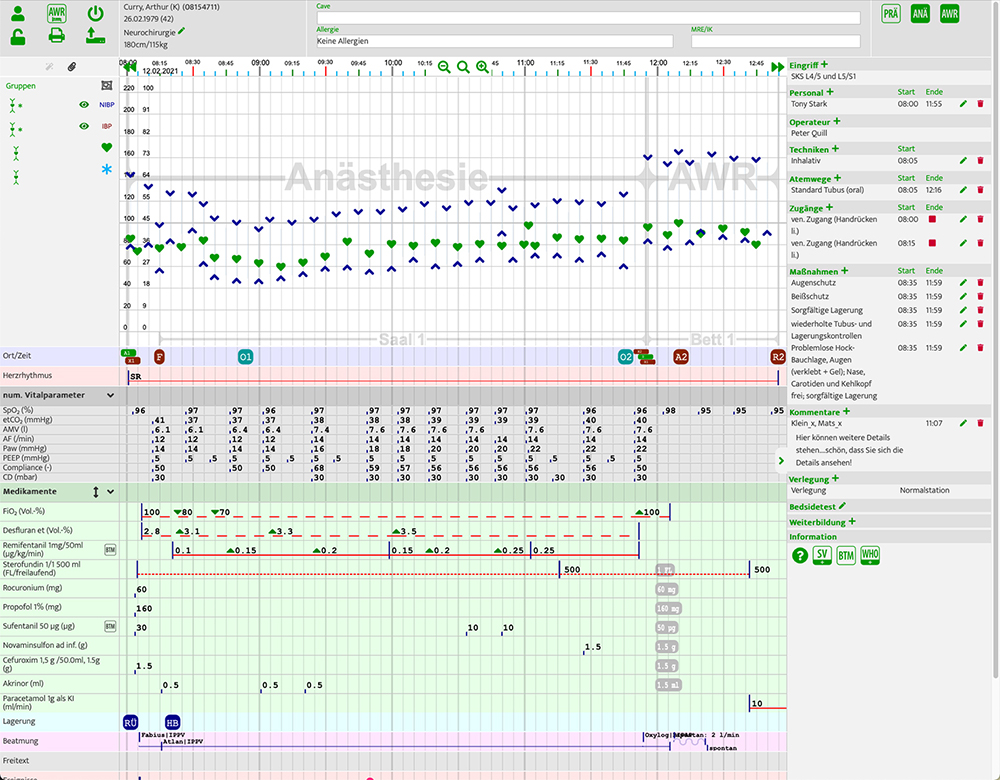Switch to the PRÄ tab

[x=891, y=14]
